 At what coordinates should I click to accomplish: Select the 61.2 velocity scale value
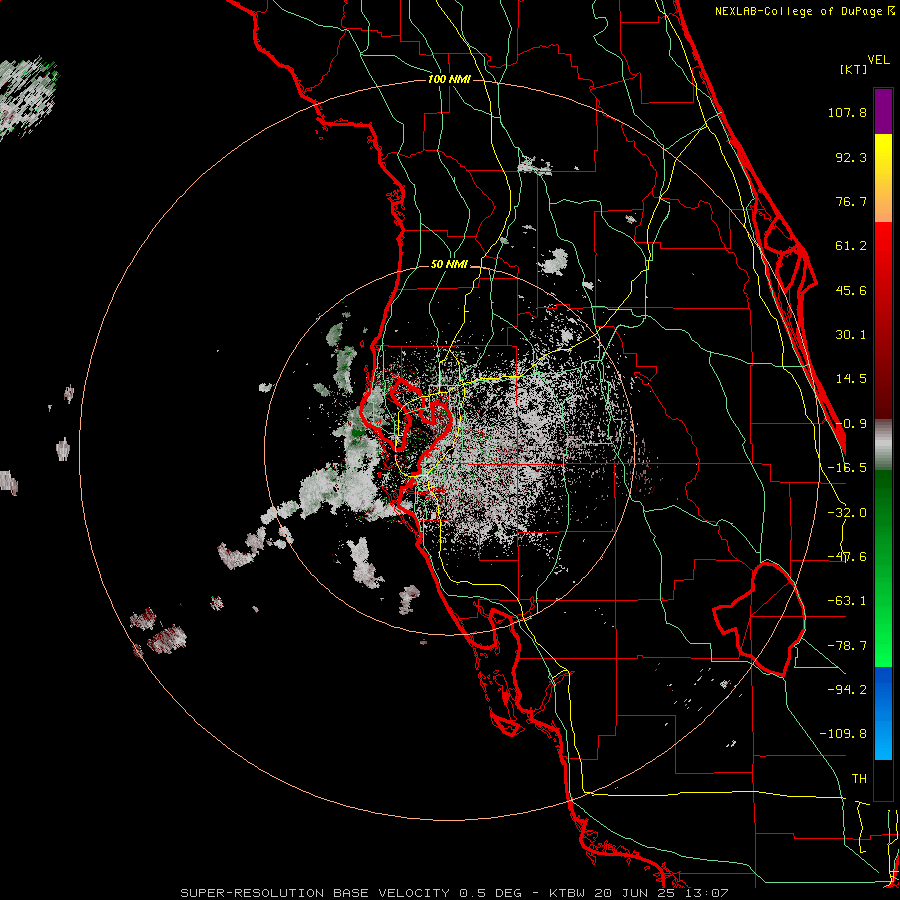[851, 246]
